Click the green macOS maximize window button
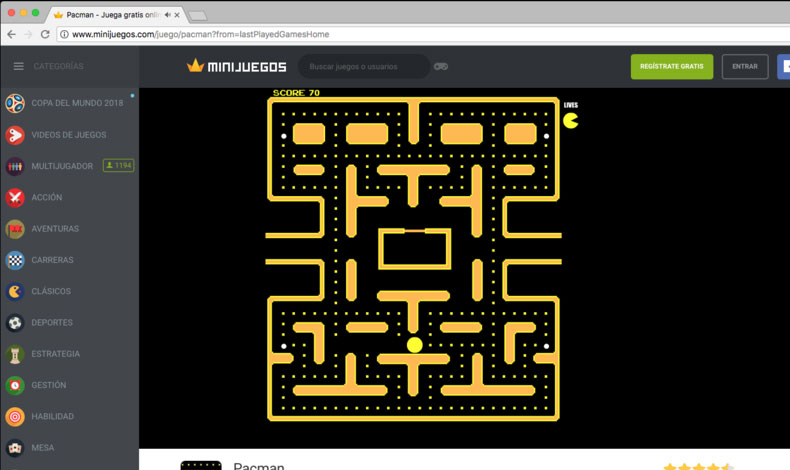This screenshot has height=470, width=790. tap(35, 13)
